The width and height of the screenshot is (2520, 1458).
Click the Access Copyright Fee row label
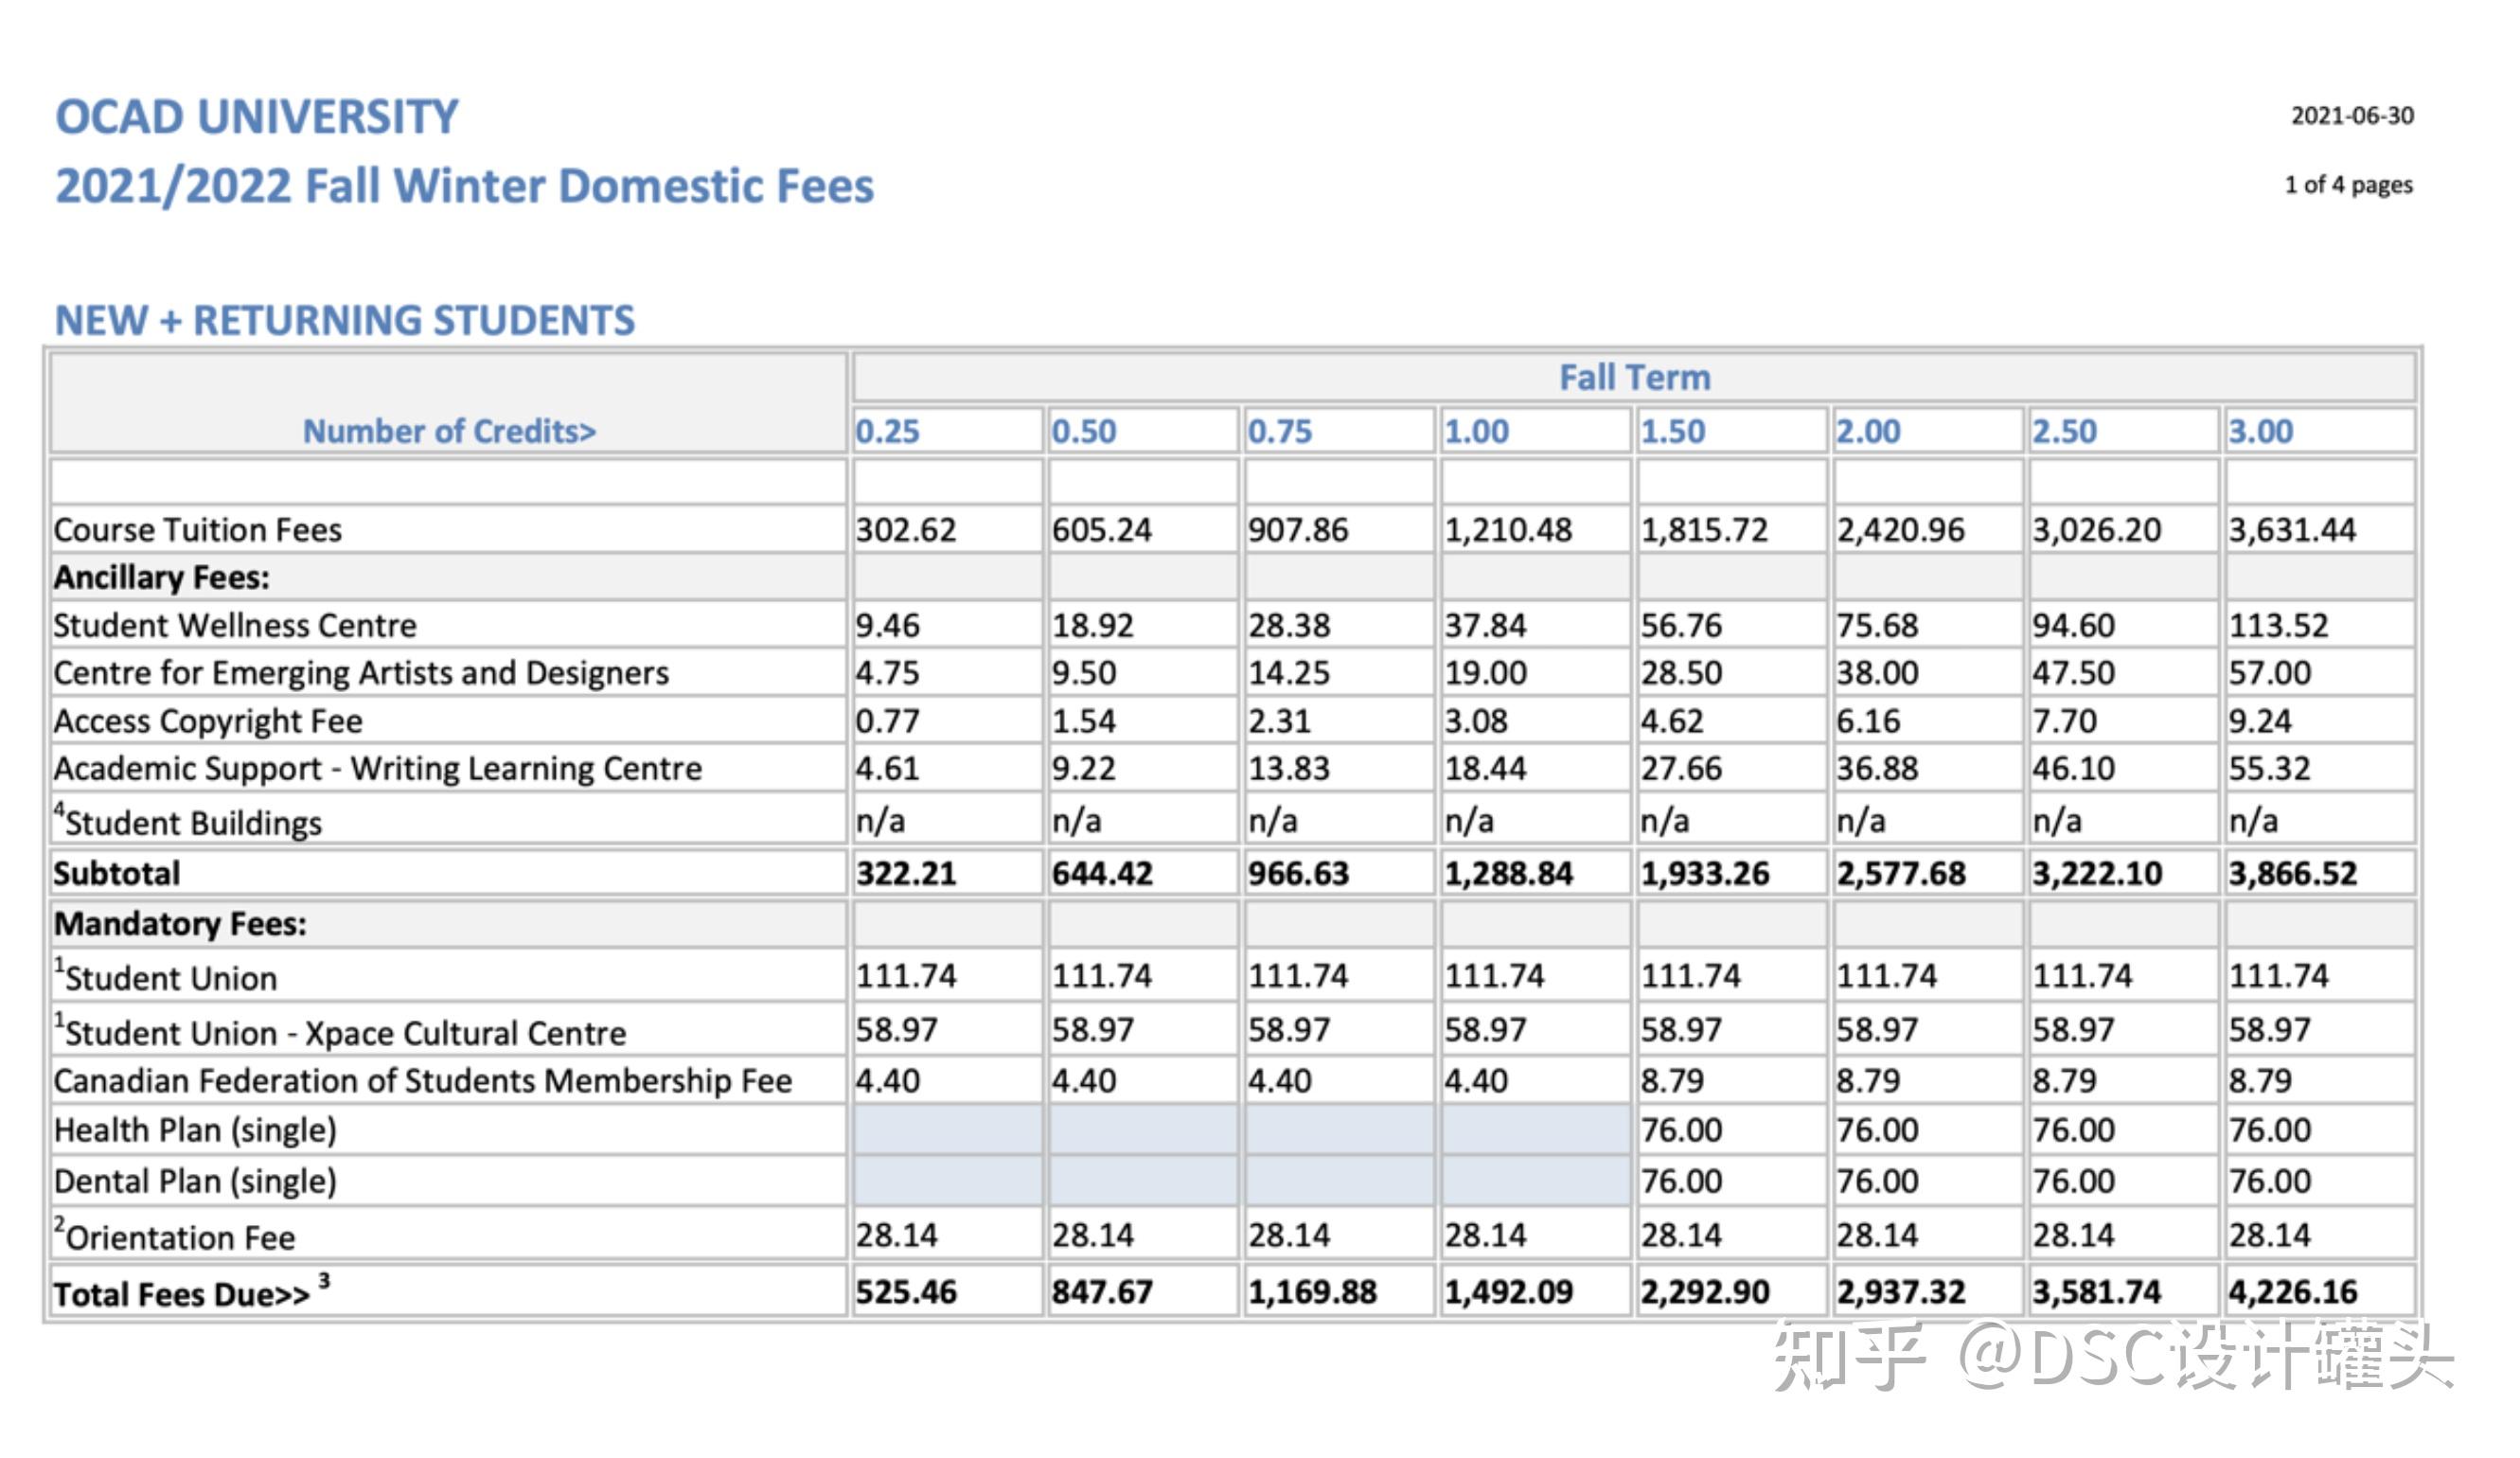click(208, 721)
